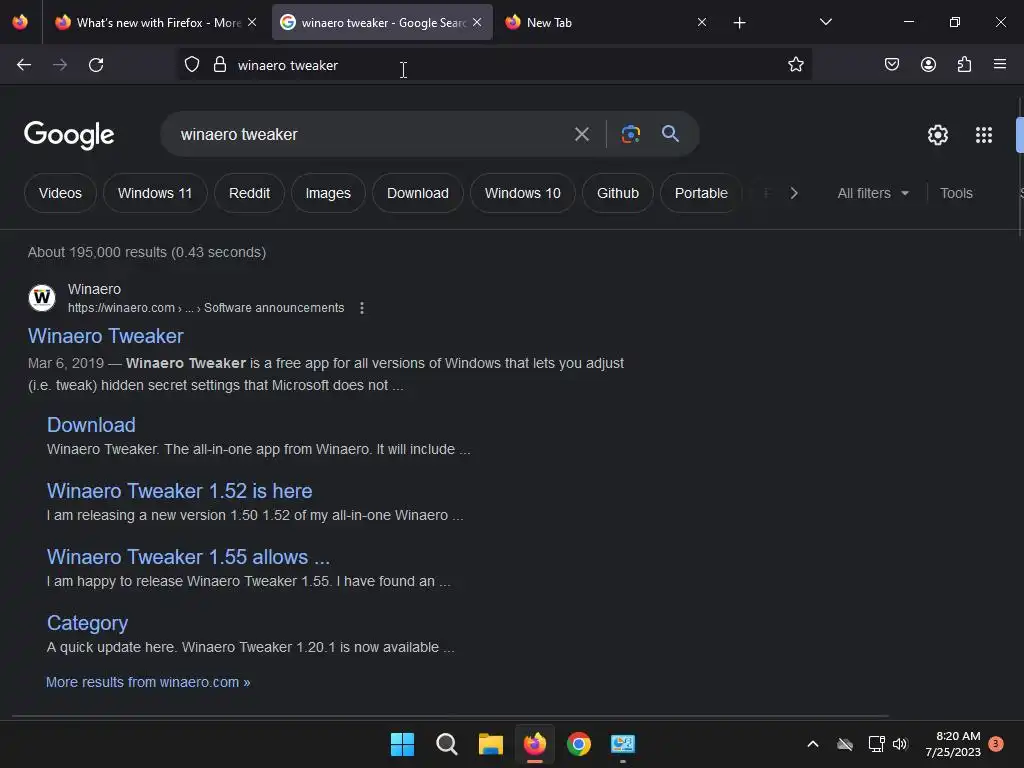Focus the Google search input field
Screen dimensions: 1024x768
[x=372, y=135]
